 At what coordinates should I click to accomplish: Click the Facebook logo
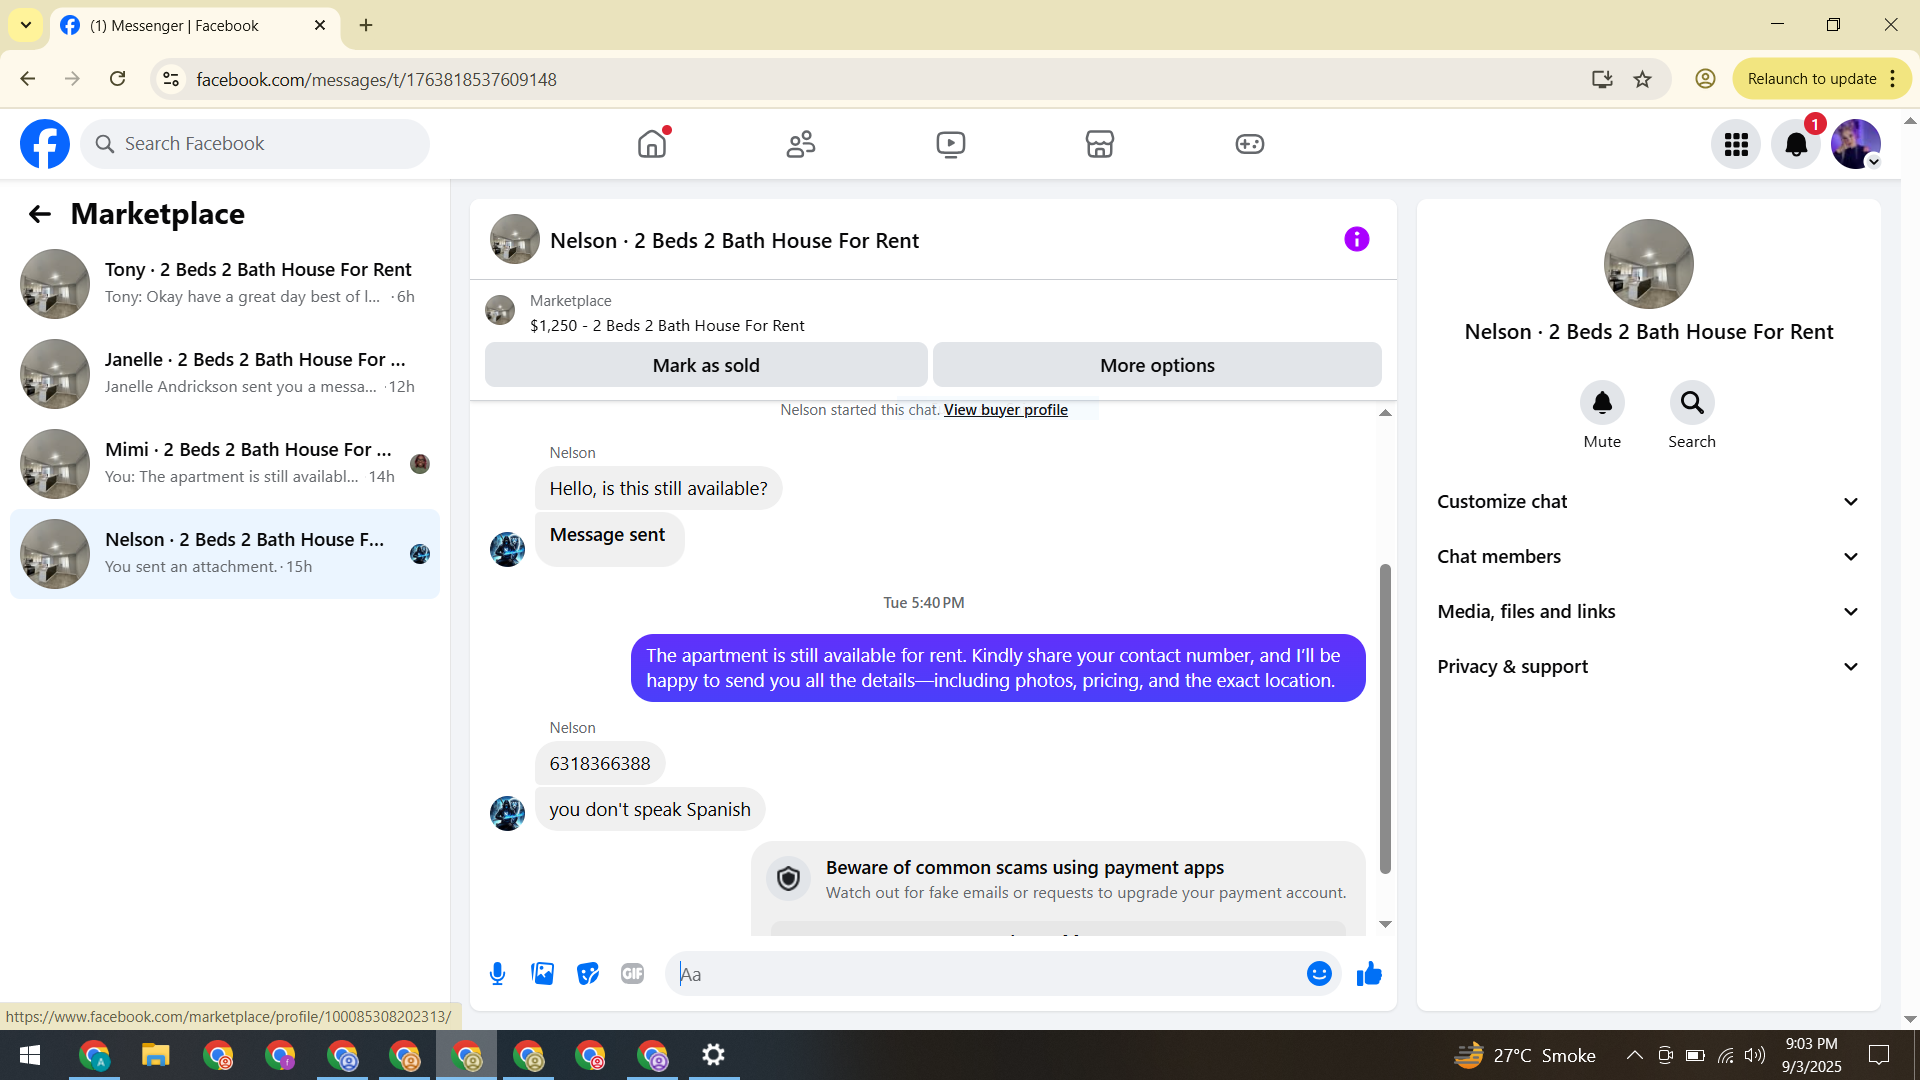[45, 144]
